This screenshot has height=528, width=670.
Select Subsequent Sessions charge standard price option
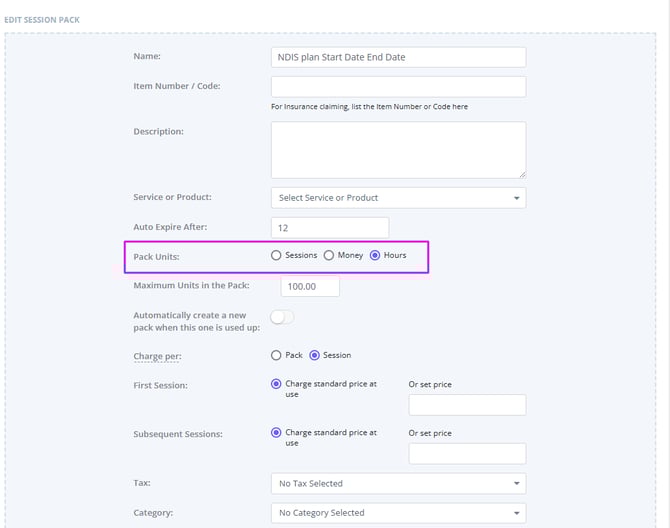[x=277, y=433]
